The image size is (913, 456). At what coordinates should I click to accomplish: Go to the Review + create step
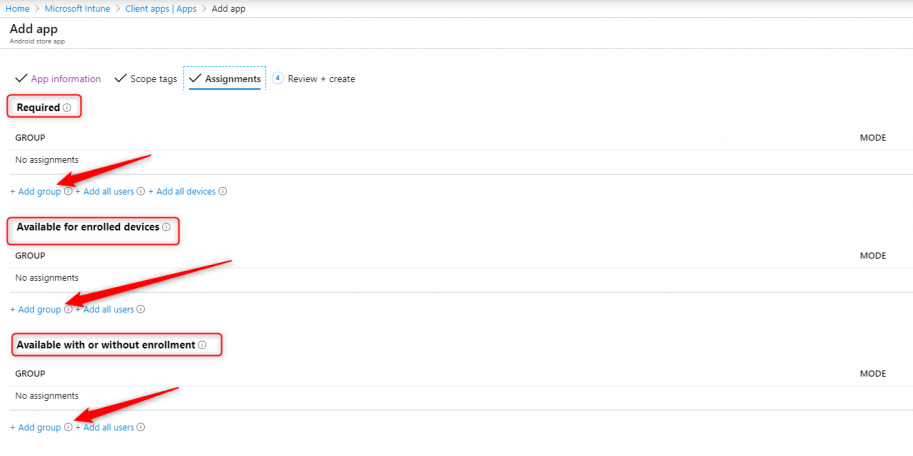pyautogui.click(x=320, y=79)
